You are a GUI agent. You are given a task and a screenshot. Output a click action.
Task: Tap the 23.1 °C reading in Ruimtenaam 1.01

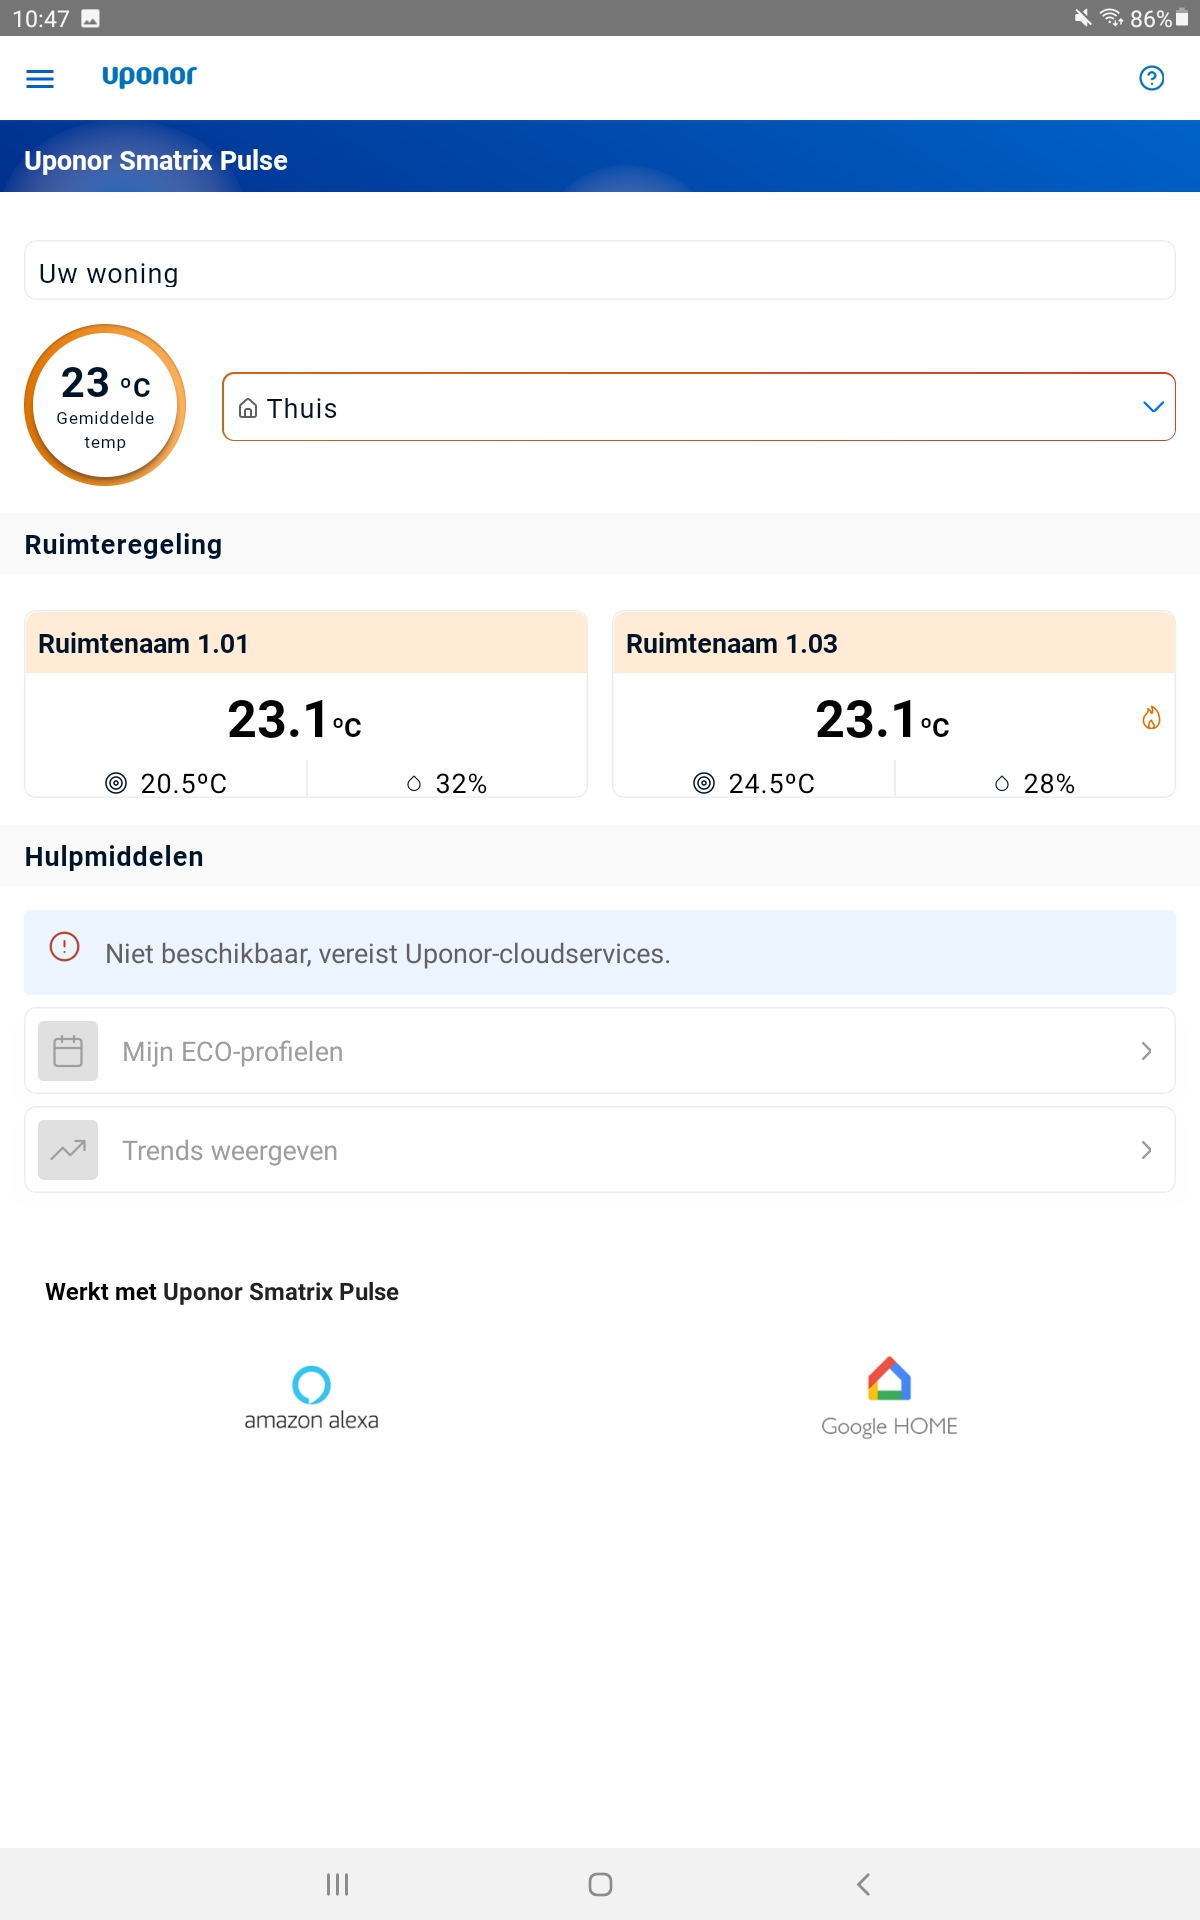294,720
